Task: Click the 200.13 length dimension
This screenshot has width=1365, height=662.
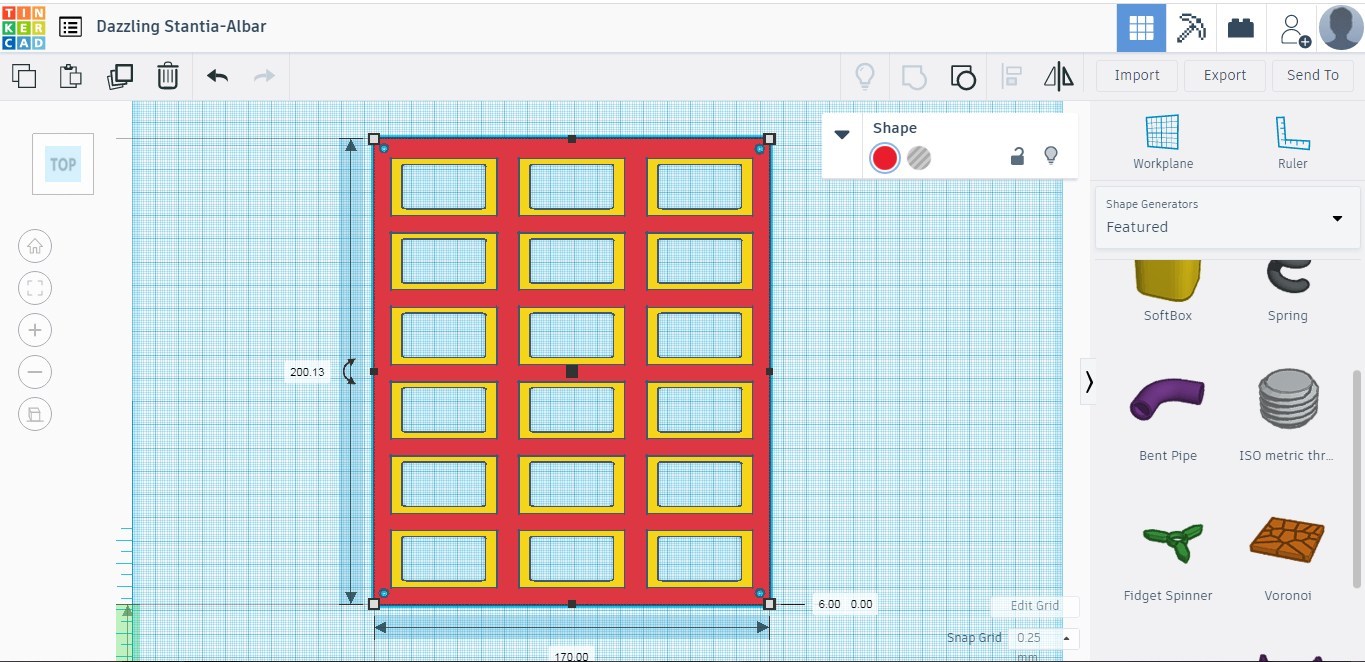Action: (307, 372)
